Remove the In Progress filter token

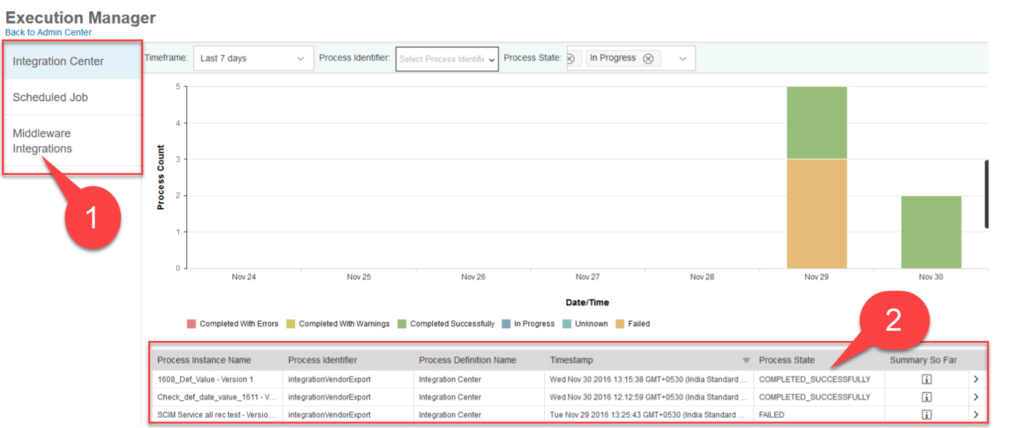pos(648,58)
